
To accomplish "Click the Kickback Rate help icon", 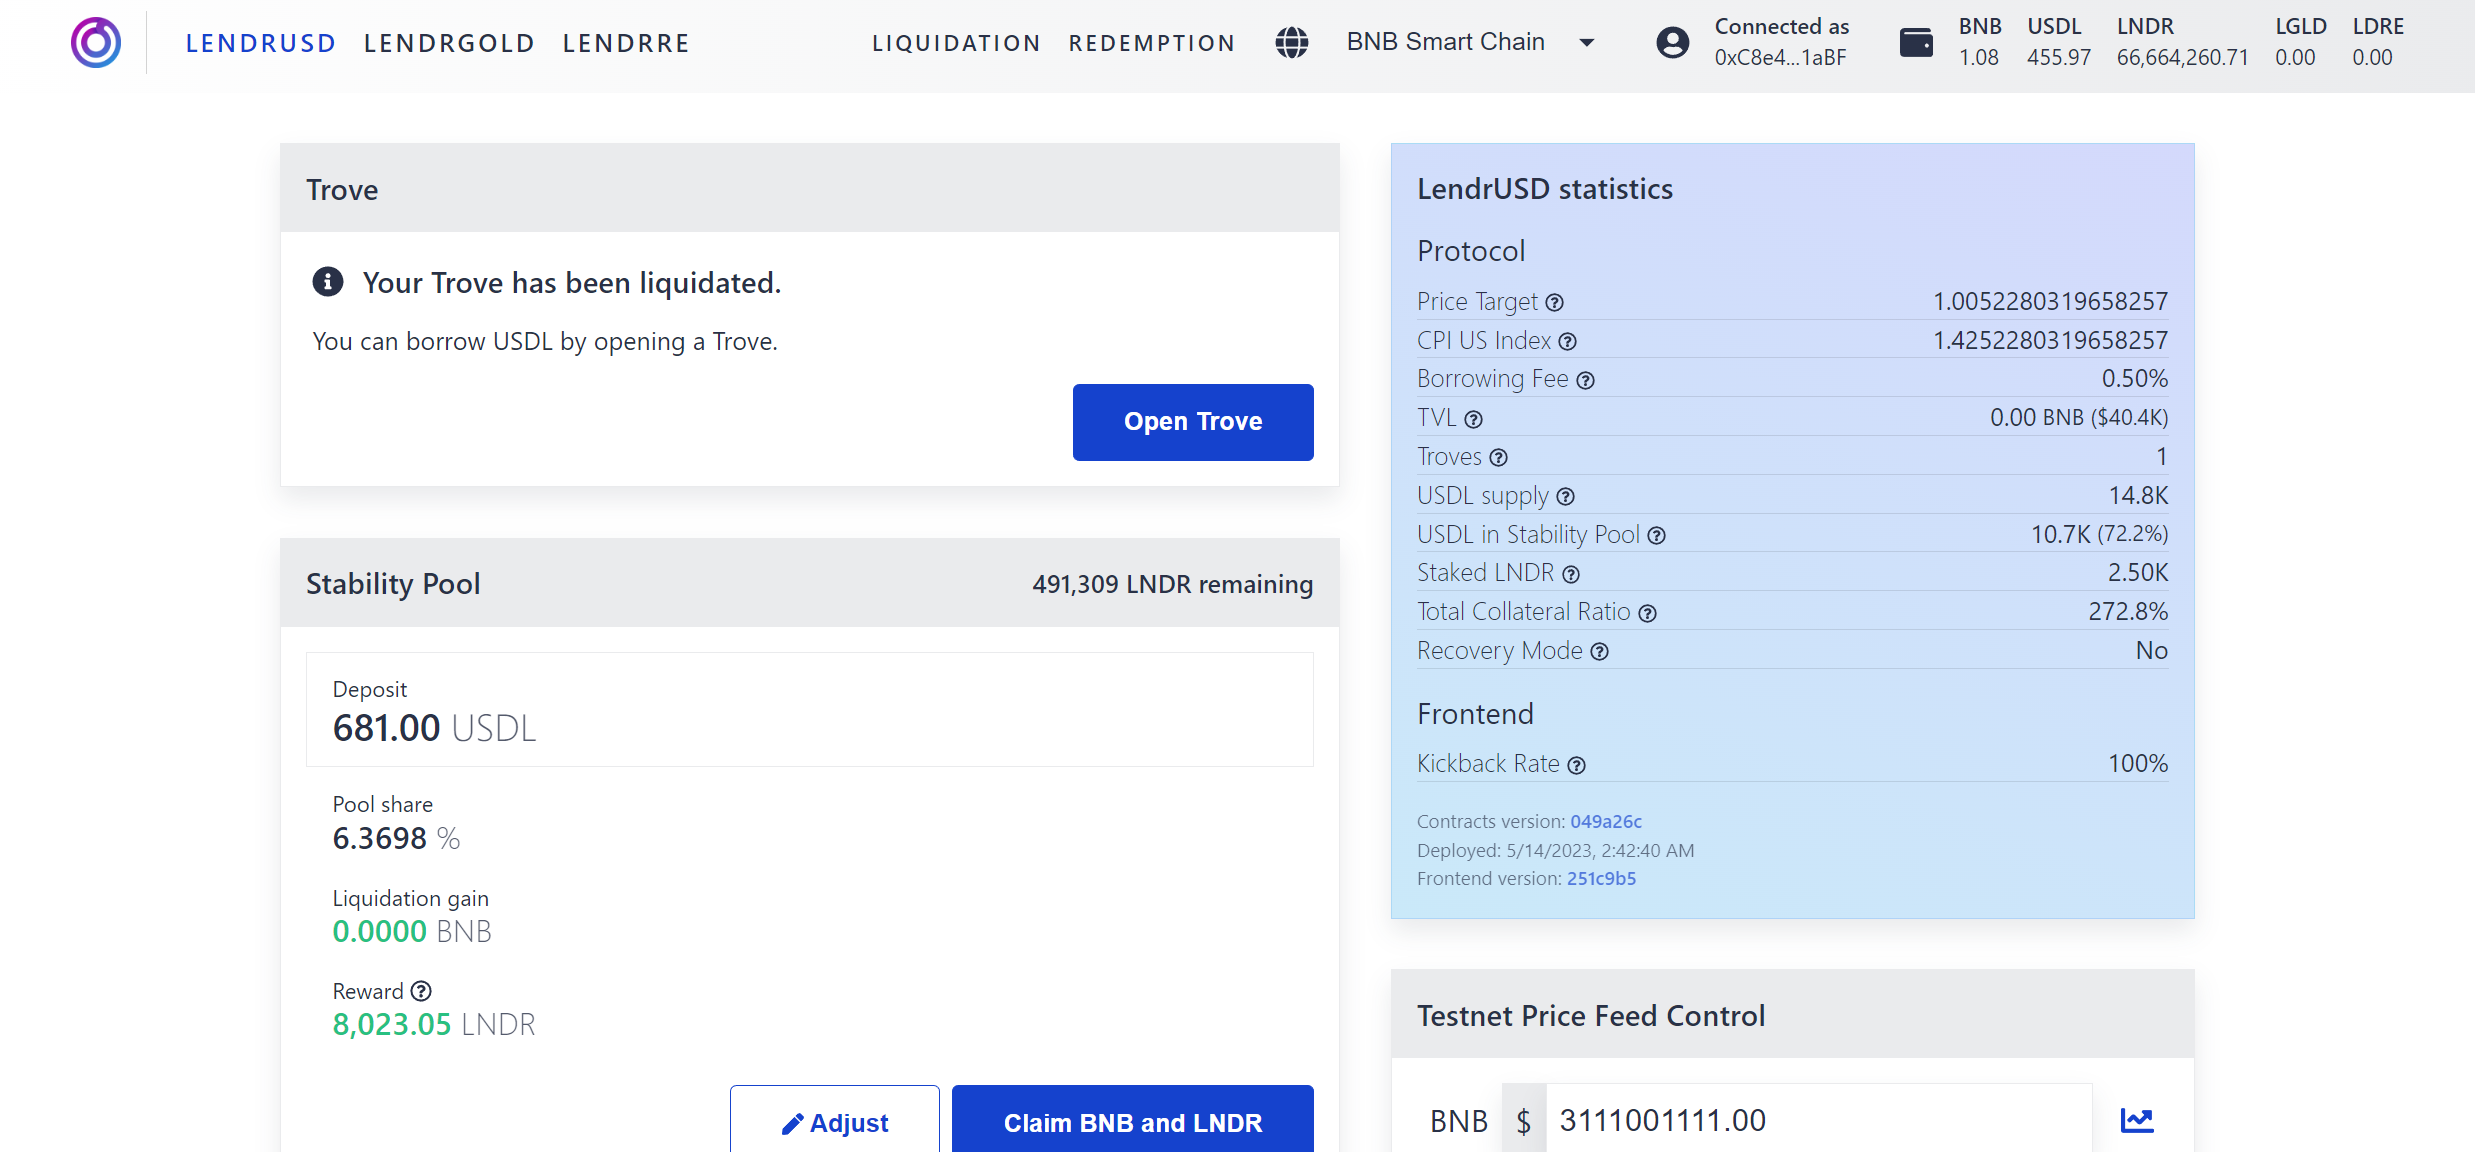I will point(1576,766).
